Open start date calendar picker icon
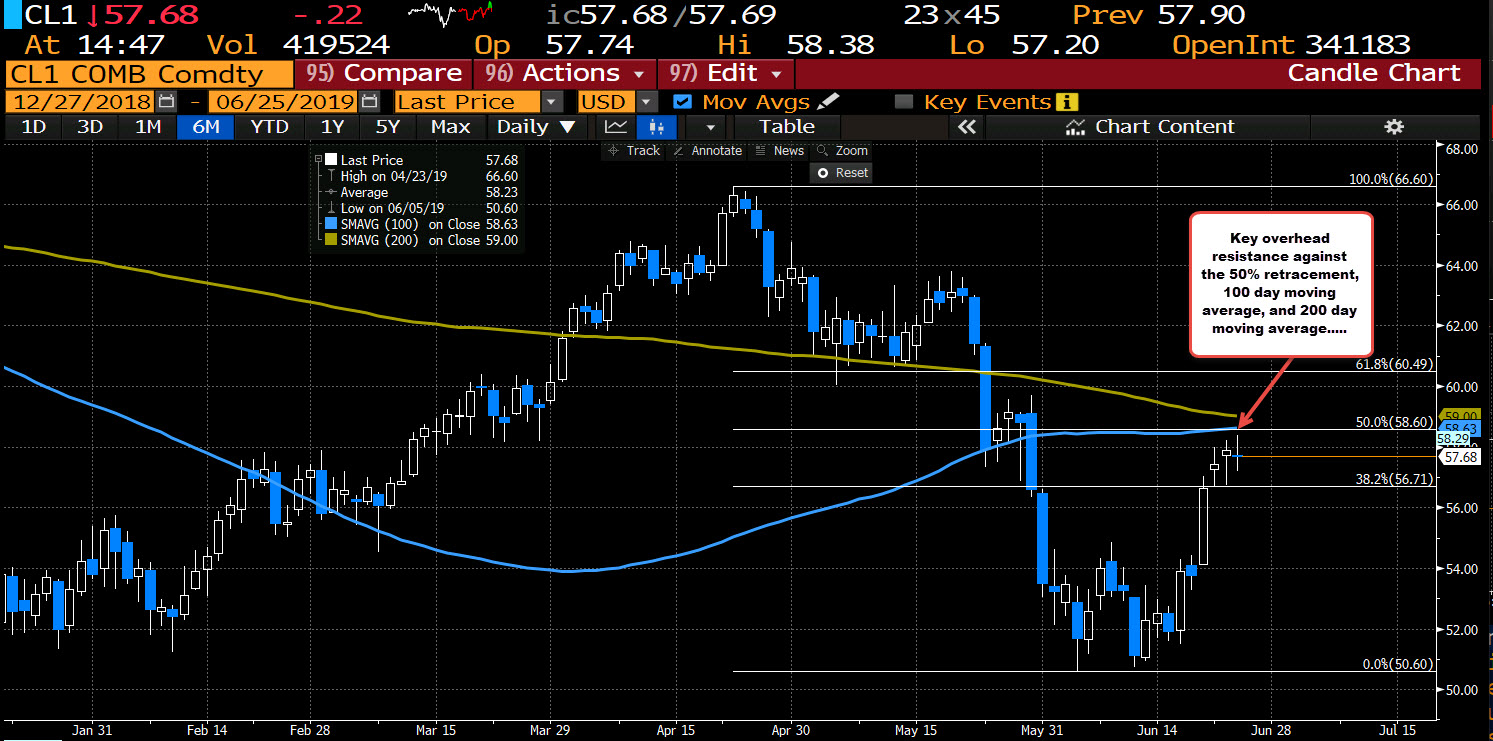 166,102
